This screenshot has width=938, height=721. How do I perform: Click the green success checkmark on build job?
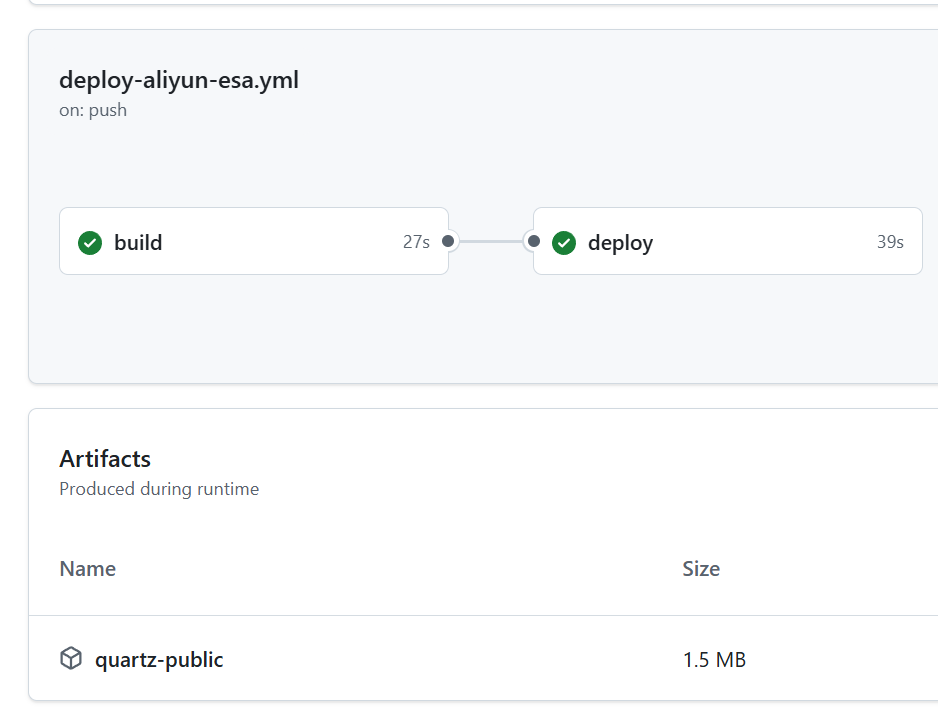click(x=90, y=242)
